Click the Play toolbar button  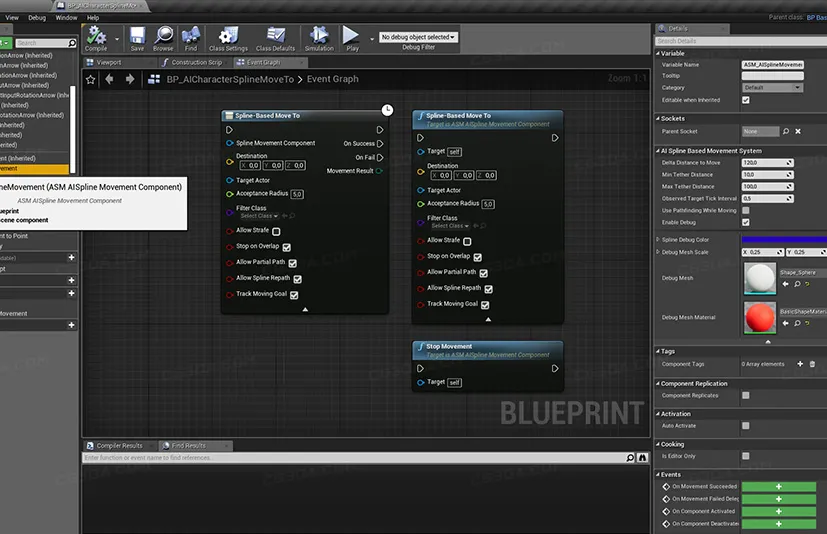pyautogui.click(x=352, y=39)
